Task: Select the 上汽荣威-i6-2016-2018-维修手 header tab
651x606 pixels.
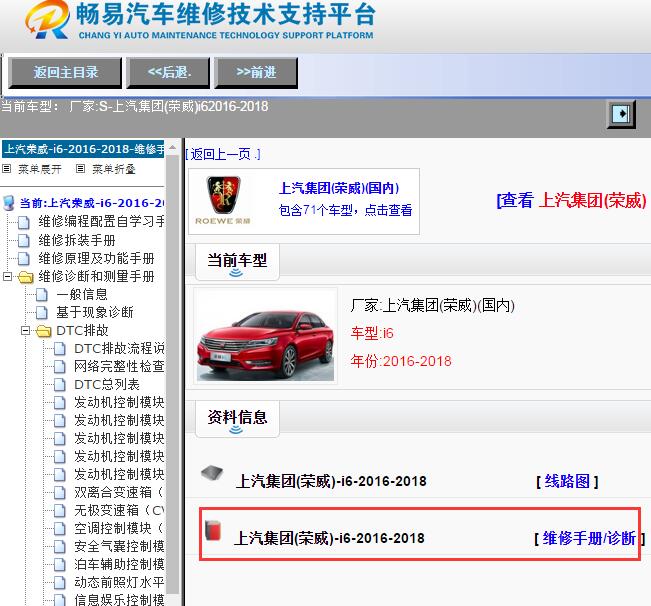Action: (83, 149)
